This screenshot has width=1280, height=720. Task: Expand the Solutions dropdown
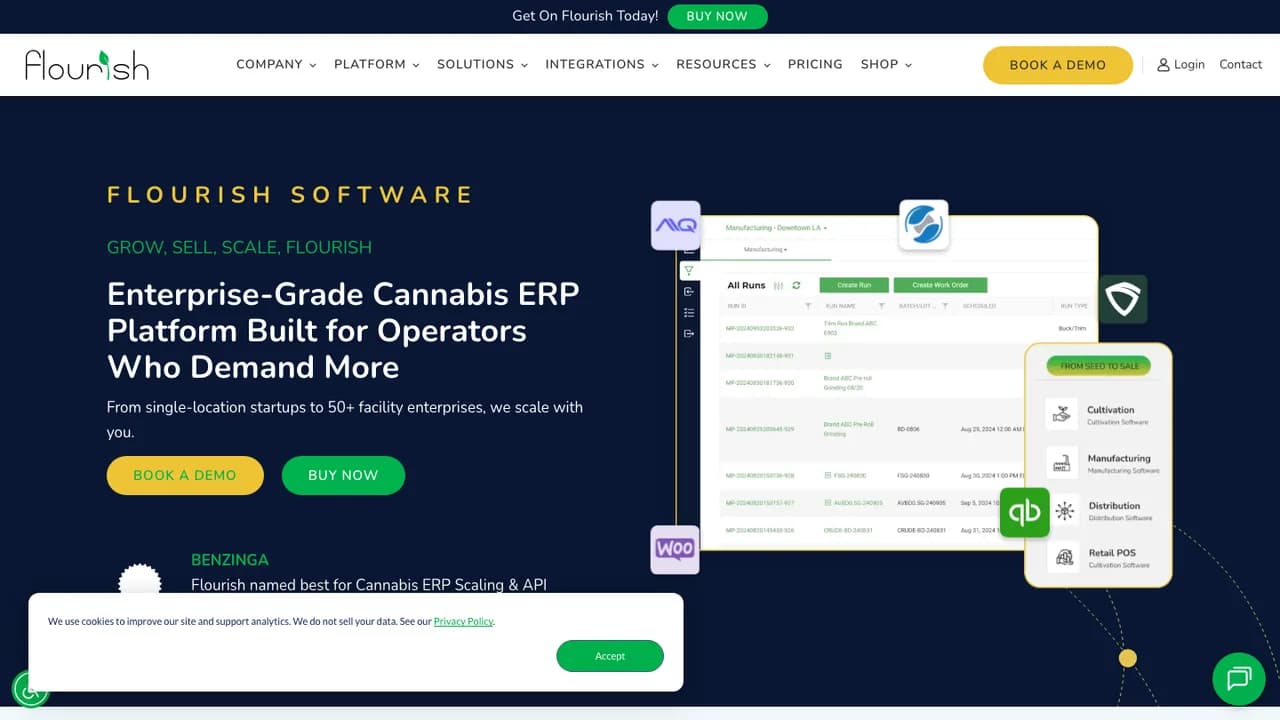click(482, 64)
